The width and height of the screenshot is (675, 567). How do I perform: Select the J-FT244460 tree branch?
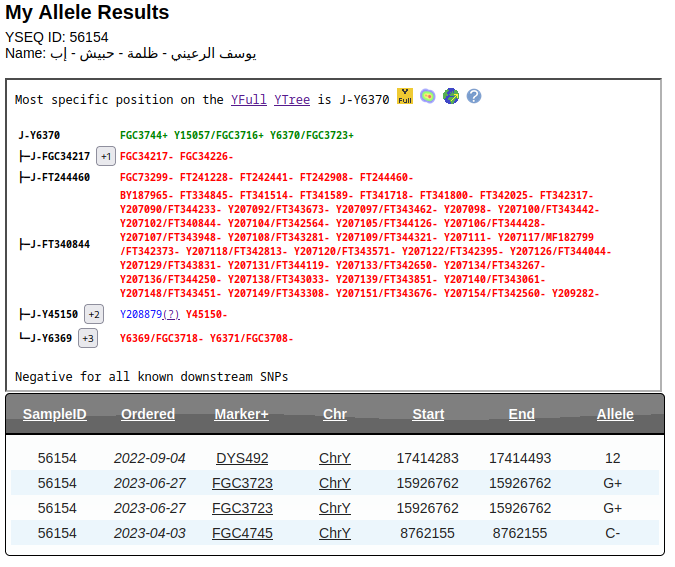(x=60, y=177)
